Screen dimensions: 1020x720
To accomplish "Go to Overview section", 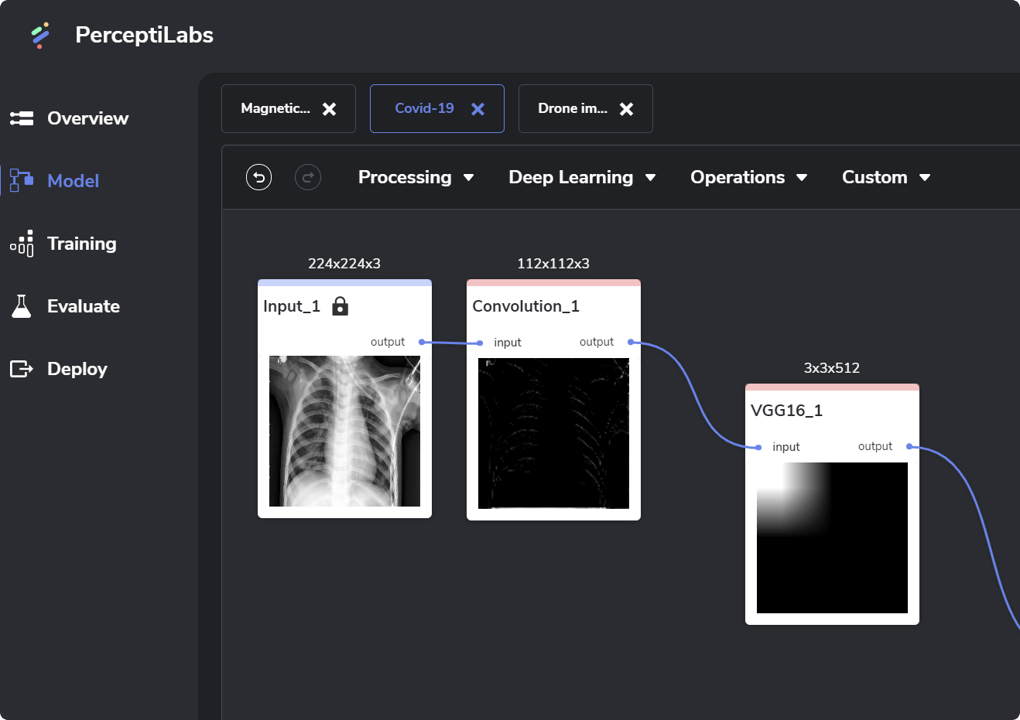I will pyautogui.click(x=88, y=118).
